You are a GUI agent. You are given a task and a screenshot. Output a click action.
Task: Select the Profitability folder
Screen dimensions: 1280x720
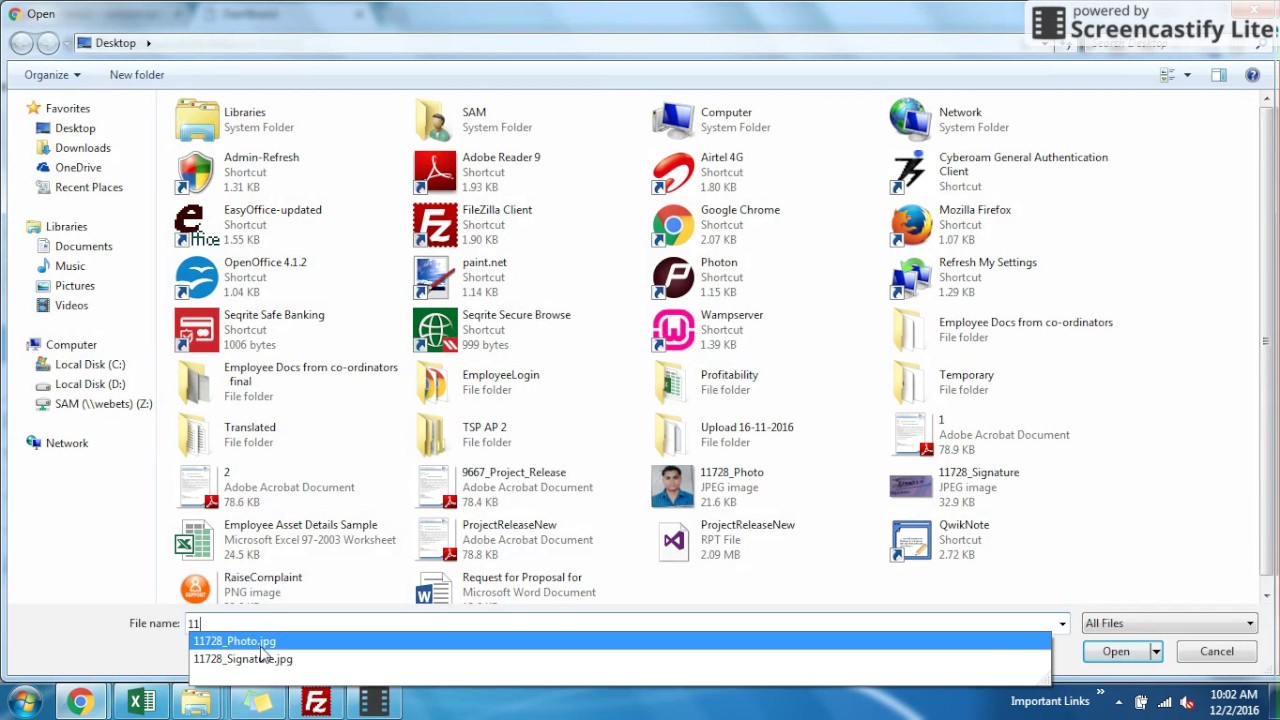[729, 382]
